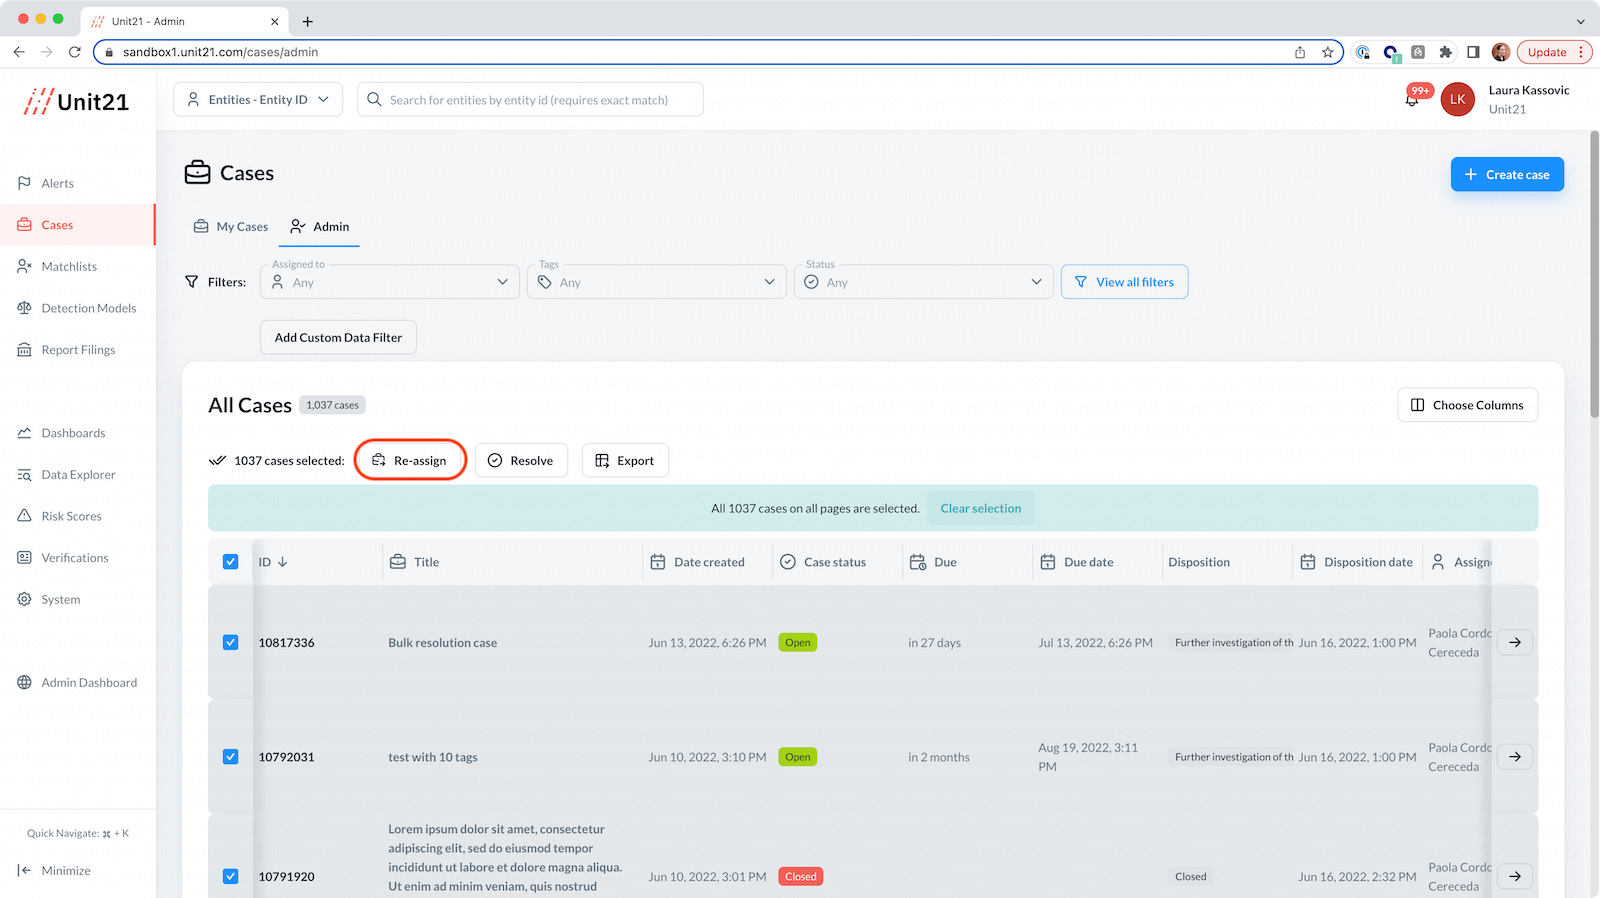
Task: Minimize the sidebar
Action: click(x=55, y=871)
